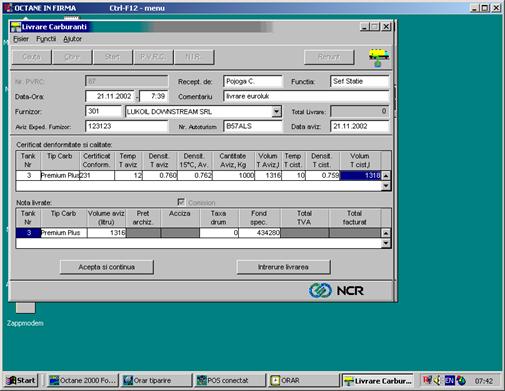
Task: Click Taxa drum cell with 0
Action: 219,233
